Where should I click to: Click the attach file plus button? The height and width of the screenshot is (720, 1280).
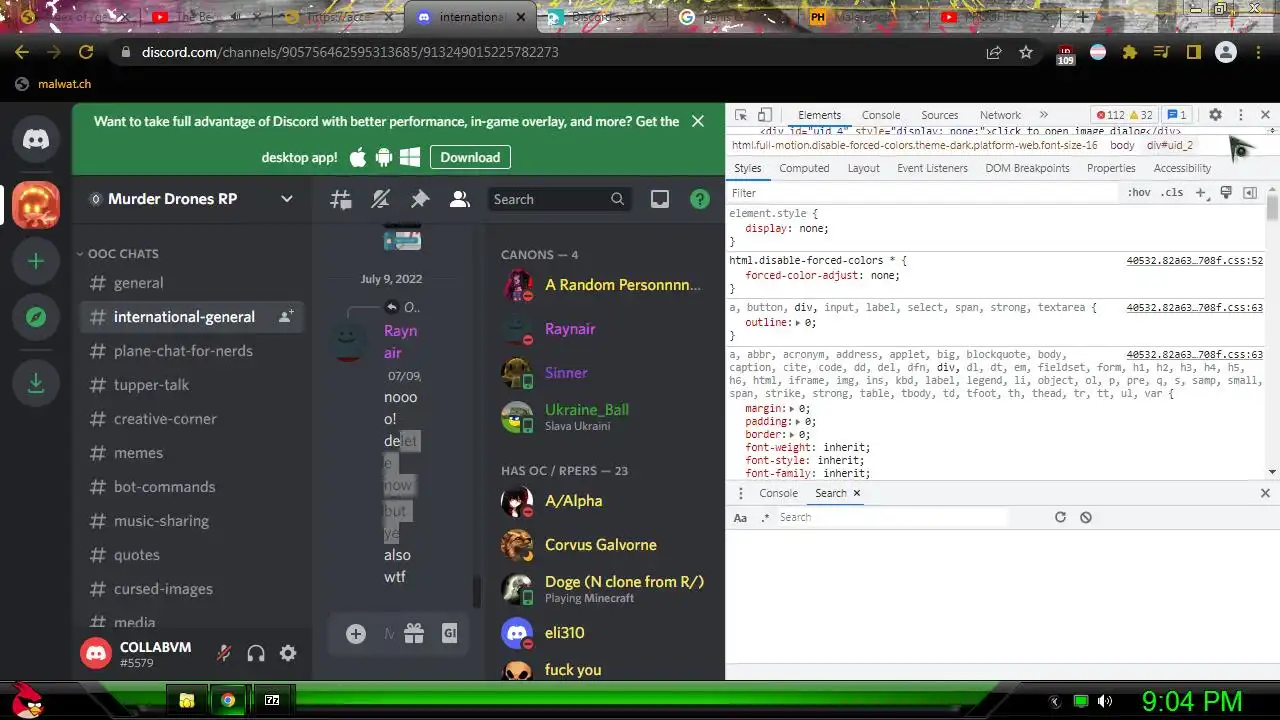pyautogui.click(x=356, y=633)
